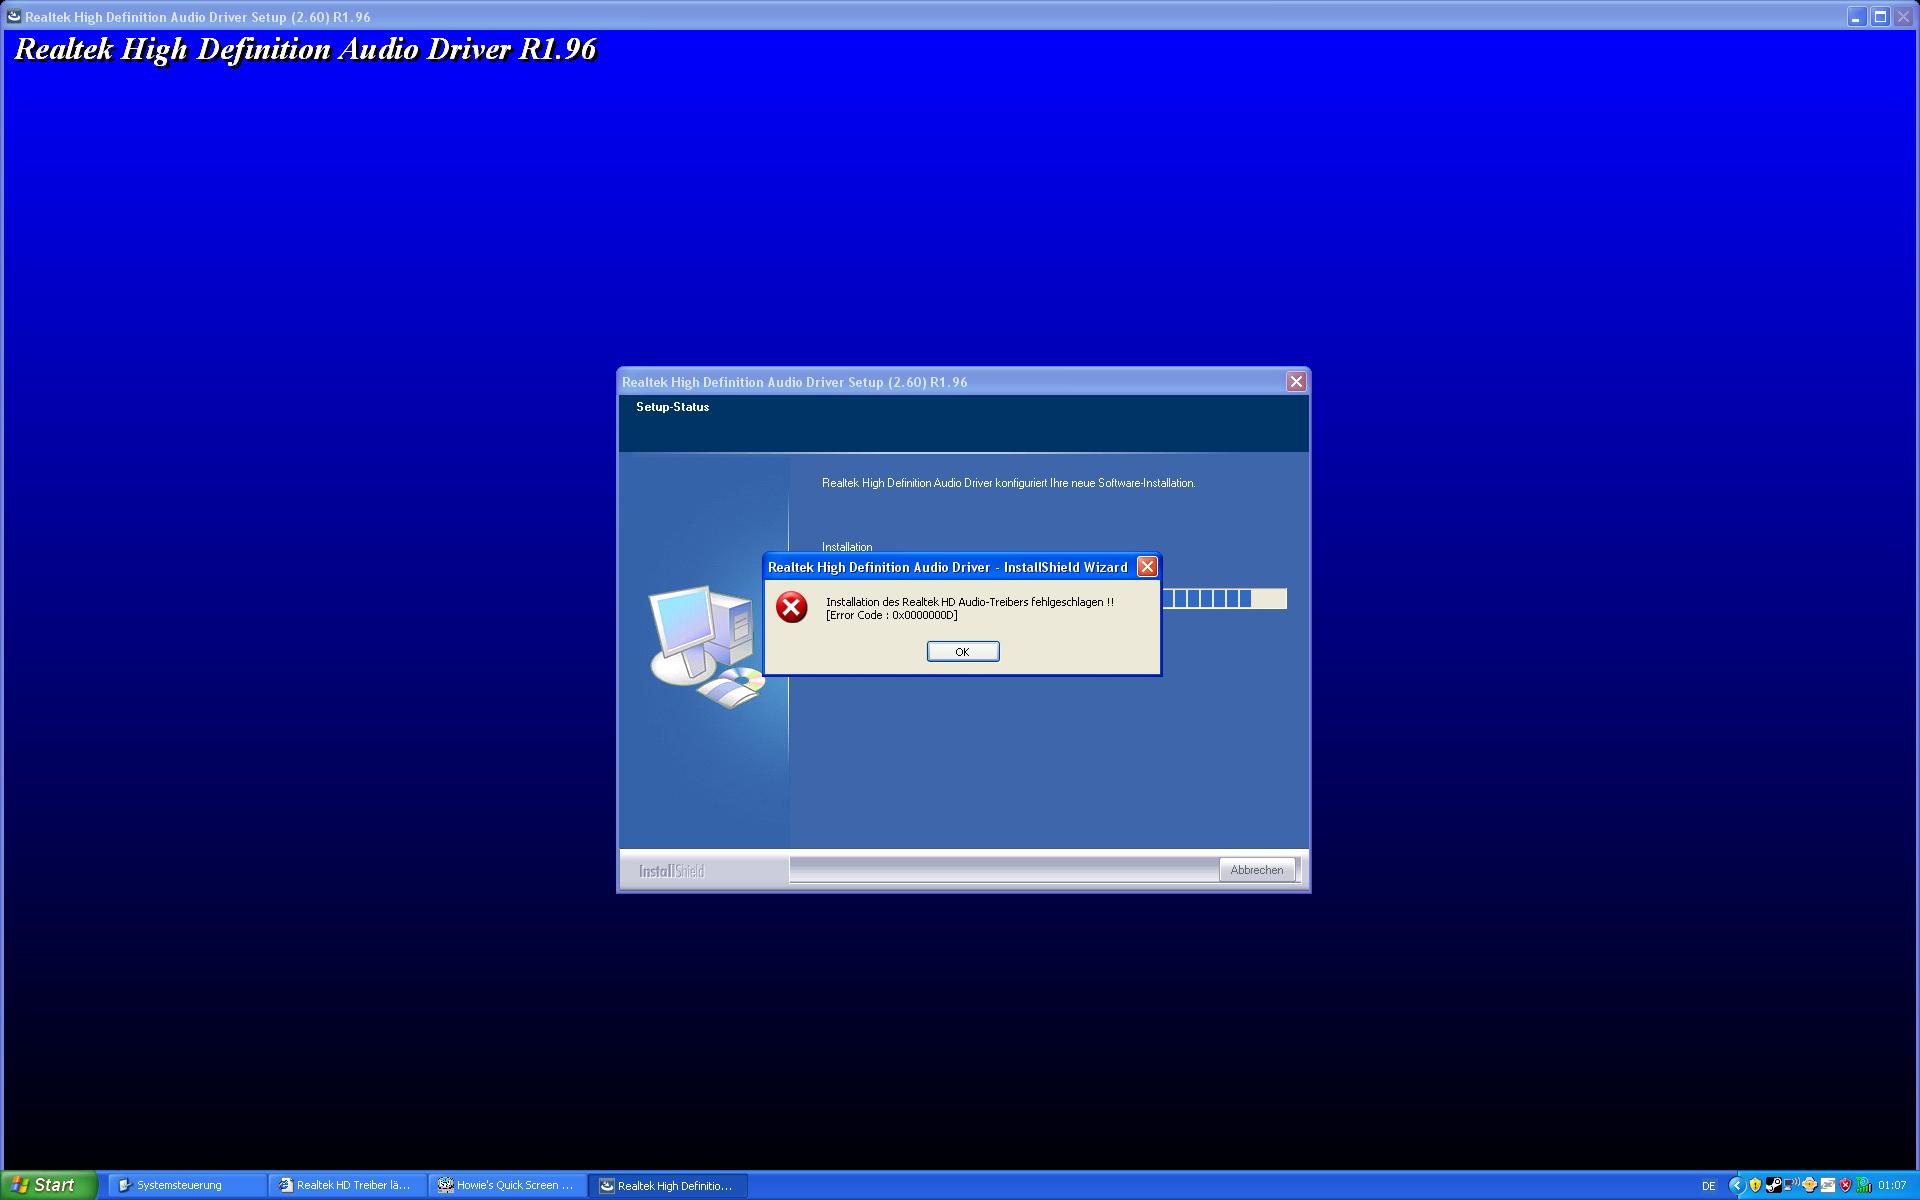Viewport: 1920px width, 1200px height.
Task: Click the Abbrechen button
Action: pos(1256,870)
